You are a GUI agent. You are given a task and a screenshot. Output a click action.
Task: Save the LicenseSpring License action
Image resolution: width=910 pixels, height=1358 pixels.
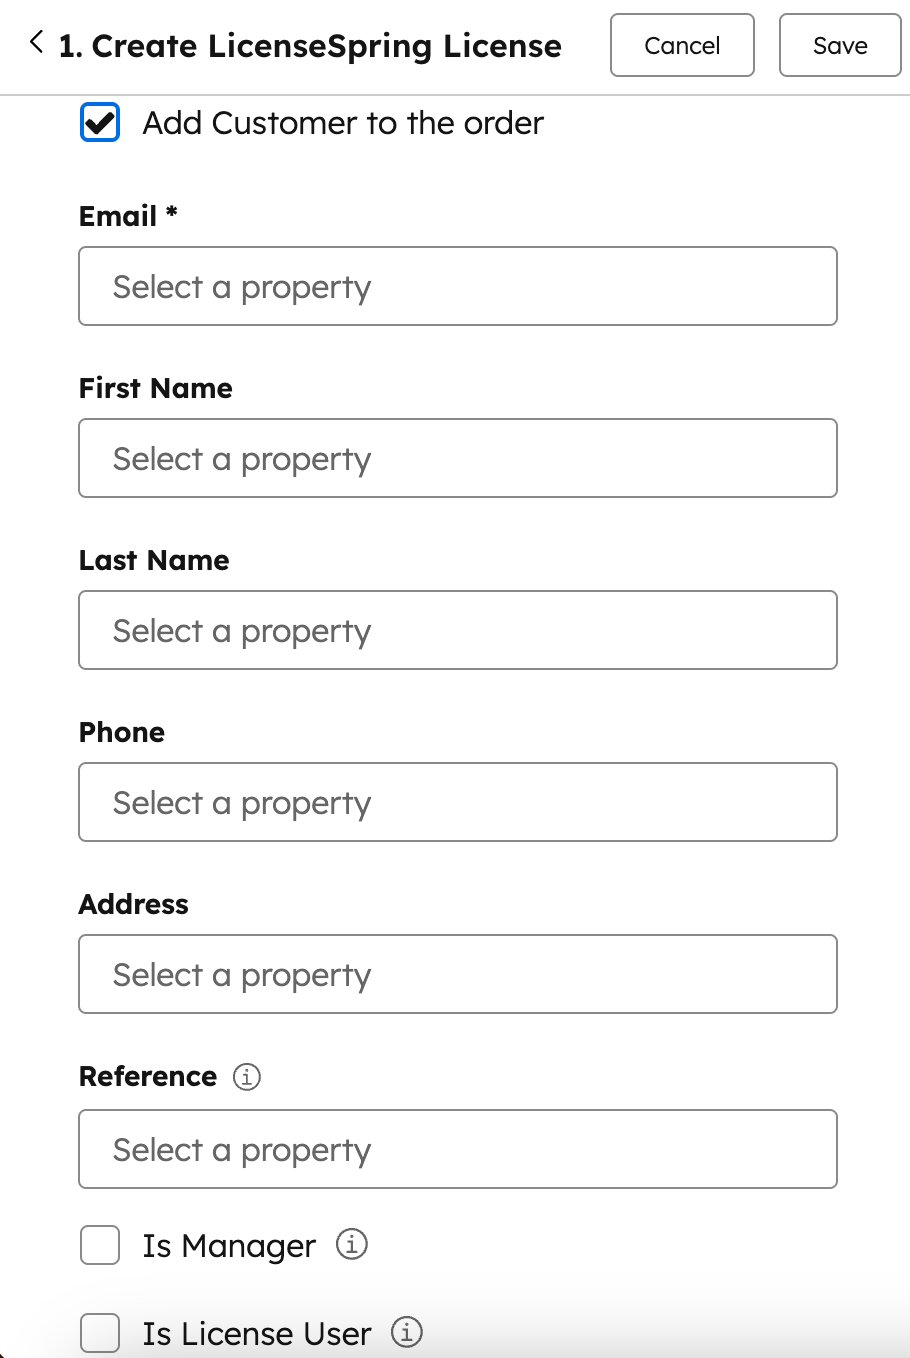coord(840,45)
